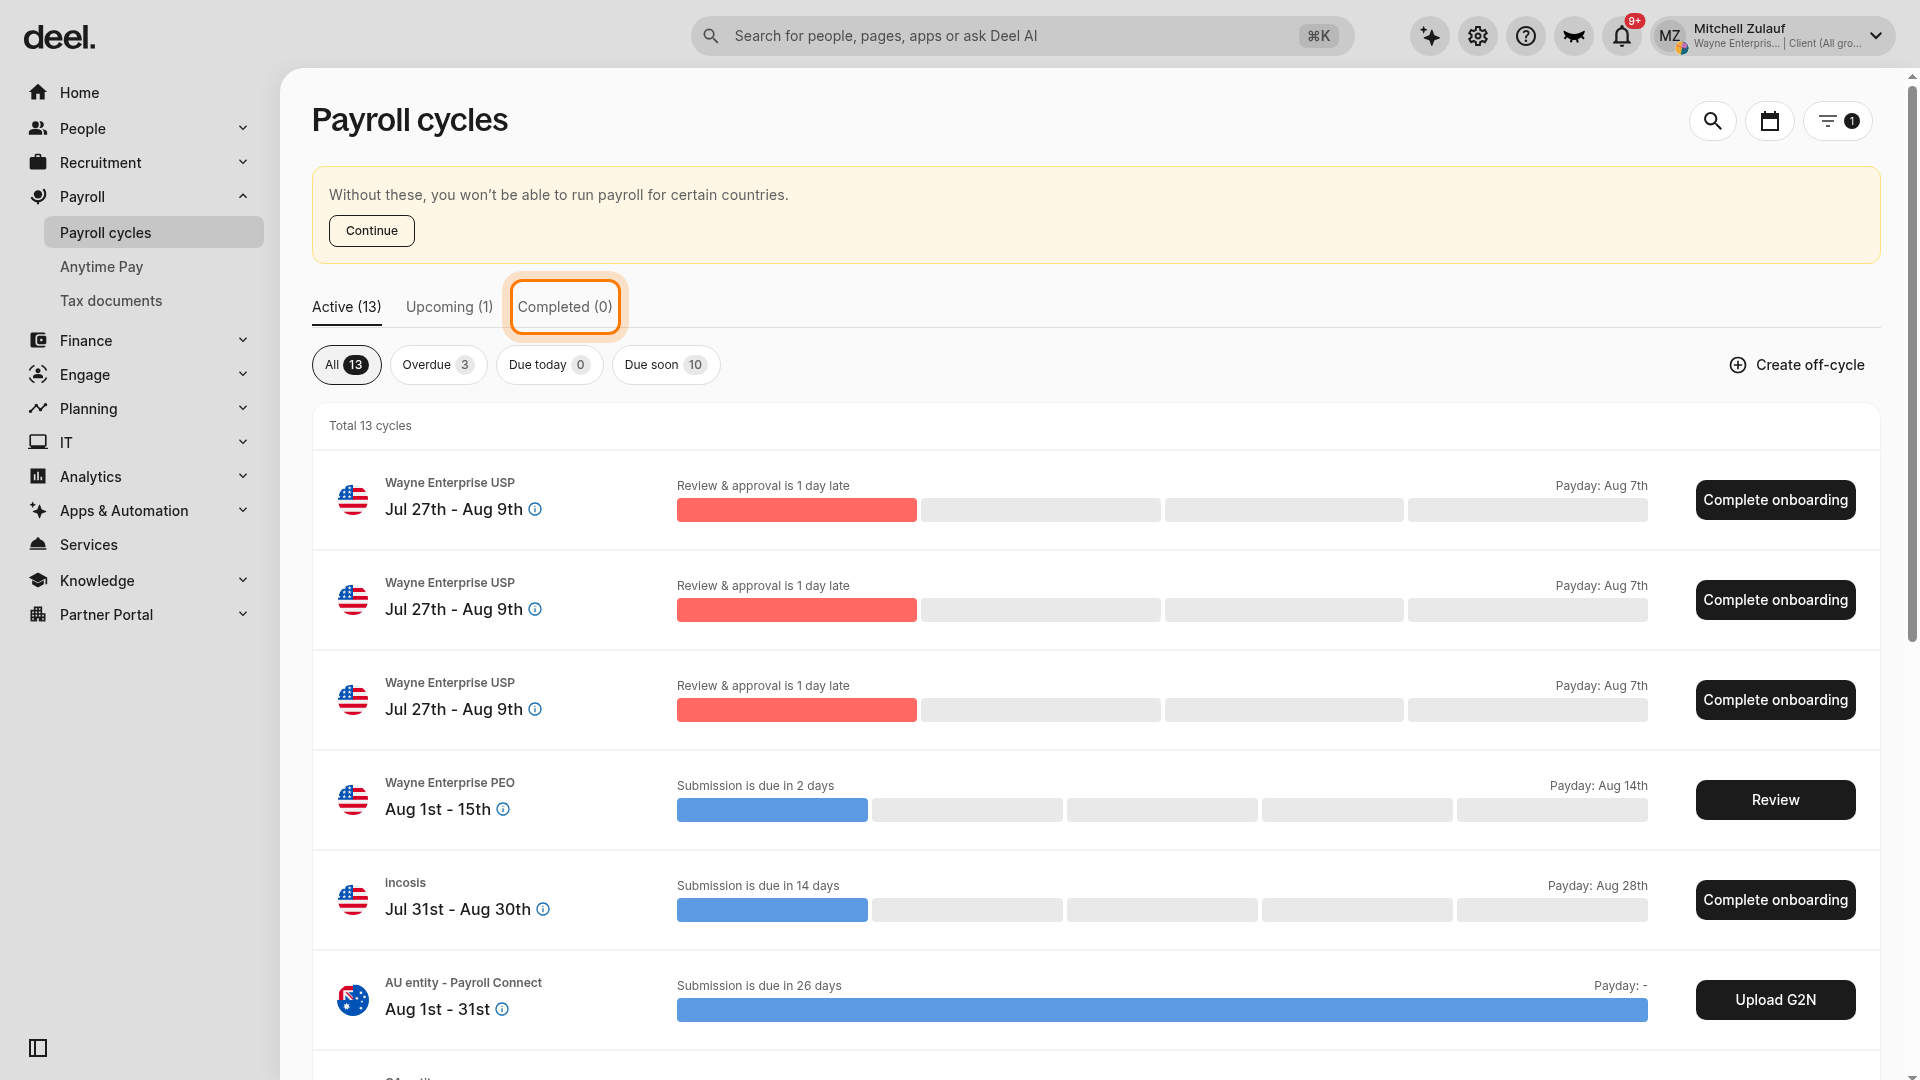
Task: Open the Services sidebar item
Action: (89, 545)
